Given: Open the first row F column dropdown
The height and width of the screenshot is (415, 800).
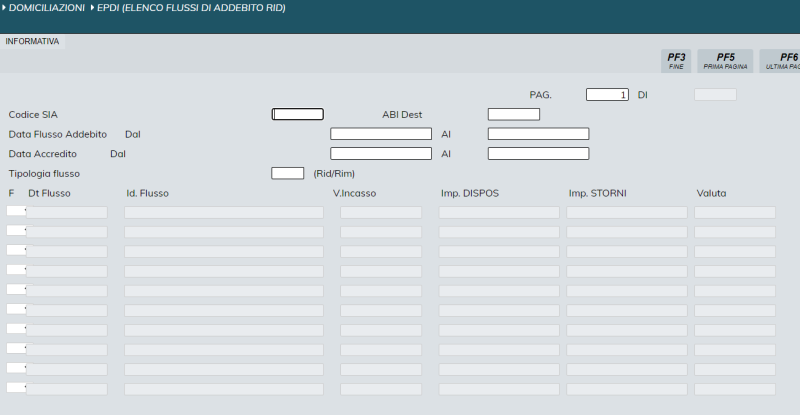Looking at the screenshot, I should [16, 212].
